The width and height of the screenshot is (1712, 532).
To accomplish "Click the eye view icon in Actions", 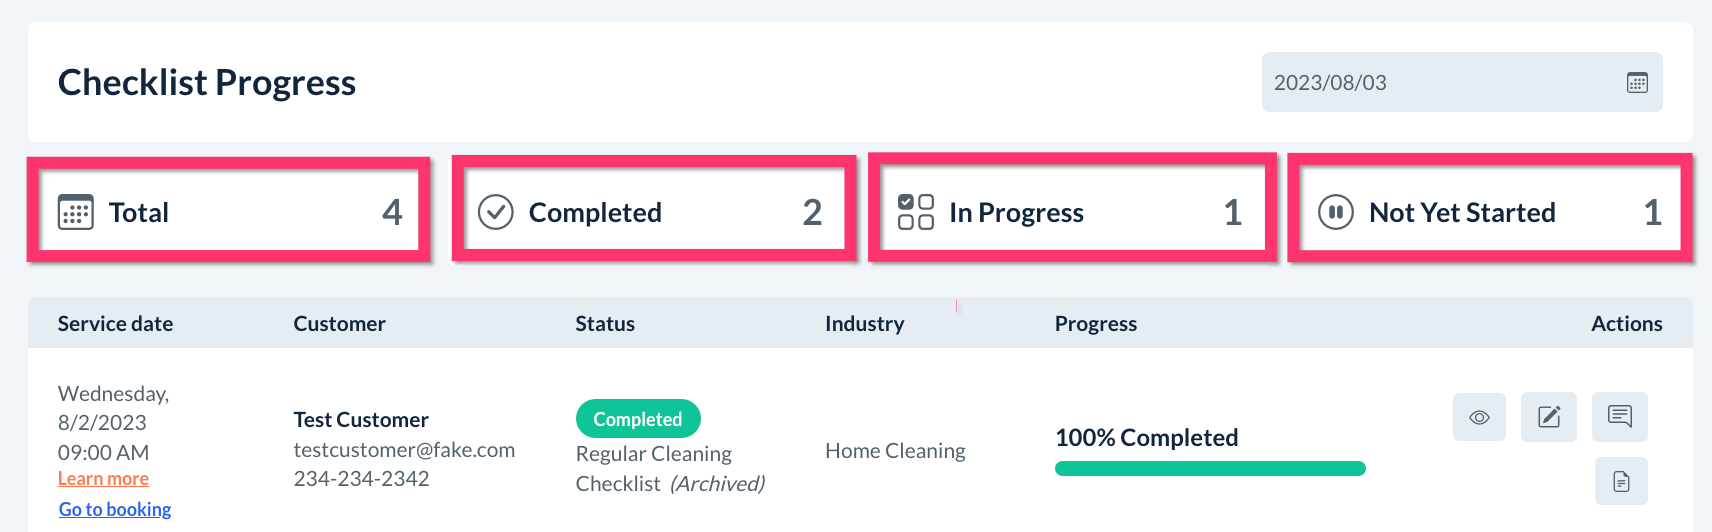I will (1479, 417).
